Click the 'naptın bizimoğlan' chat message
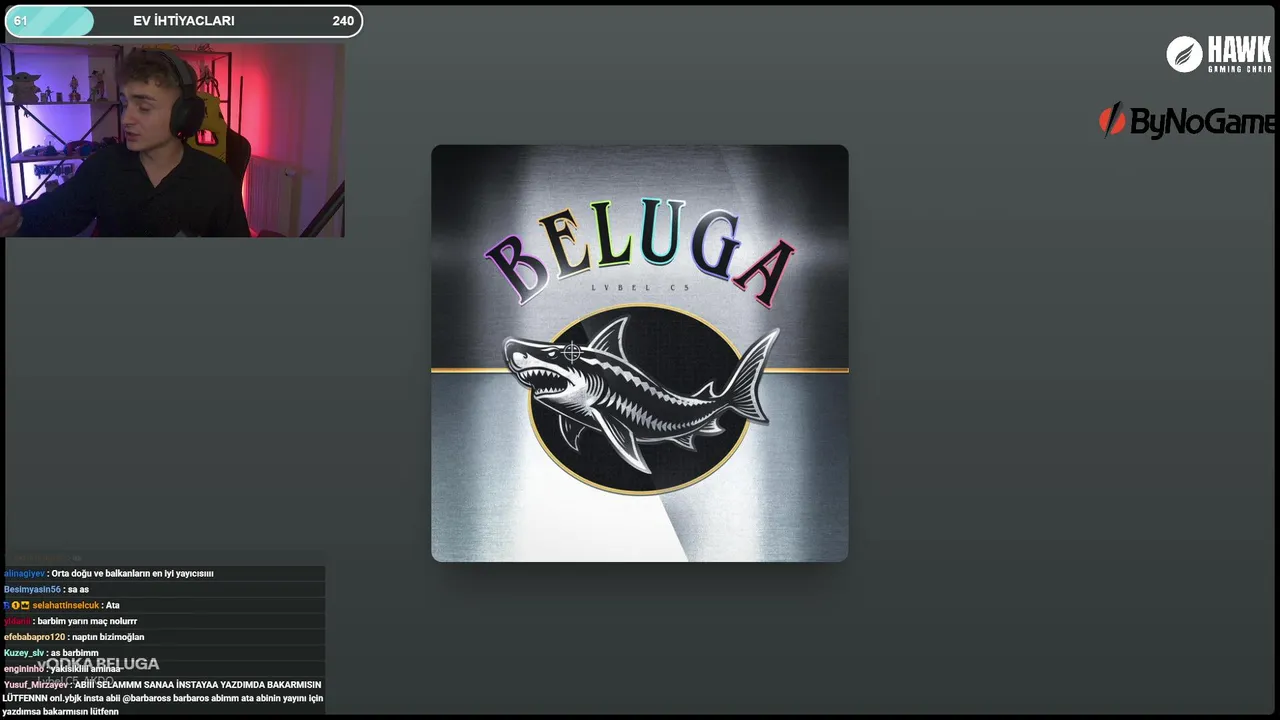The height and width of the screenshot is (720, 1280). 108,637
